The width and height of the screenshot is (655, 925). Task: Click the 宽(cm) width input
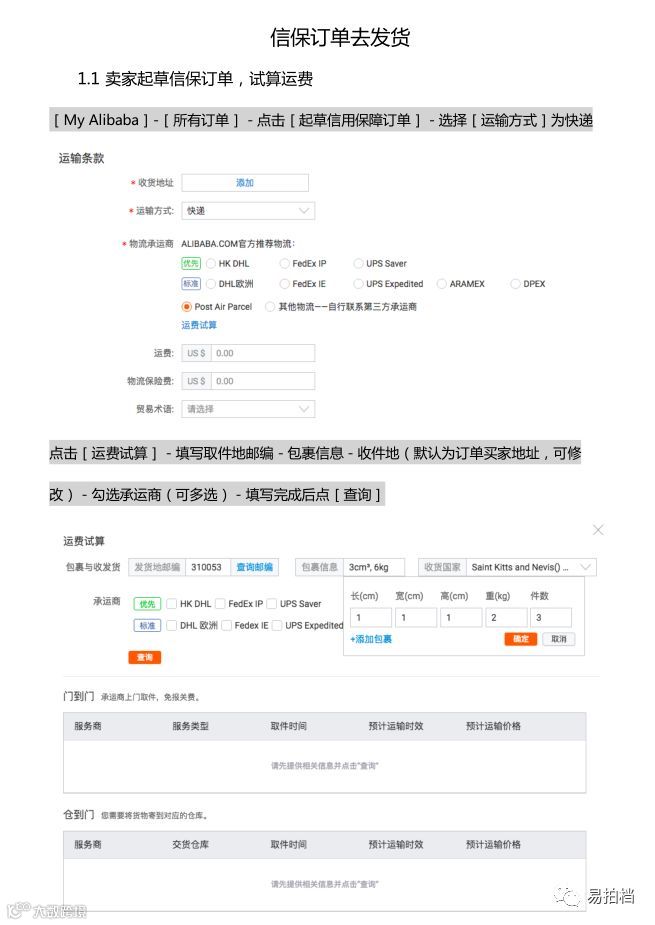(416, 618)
